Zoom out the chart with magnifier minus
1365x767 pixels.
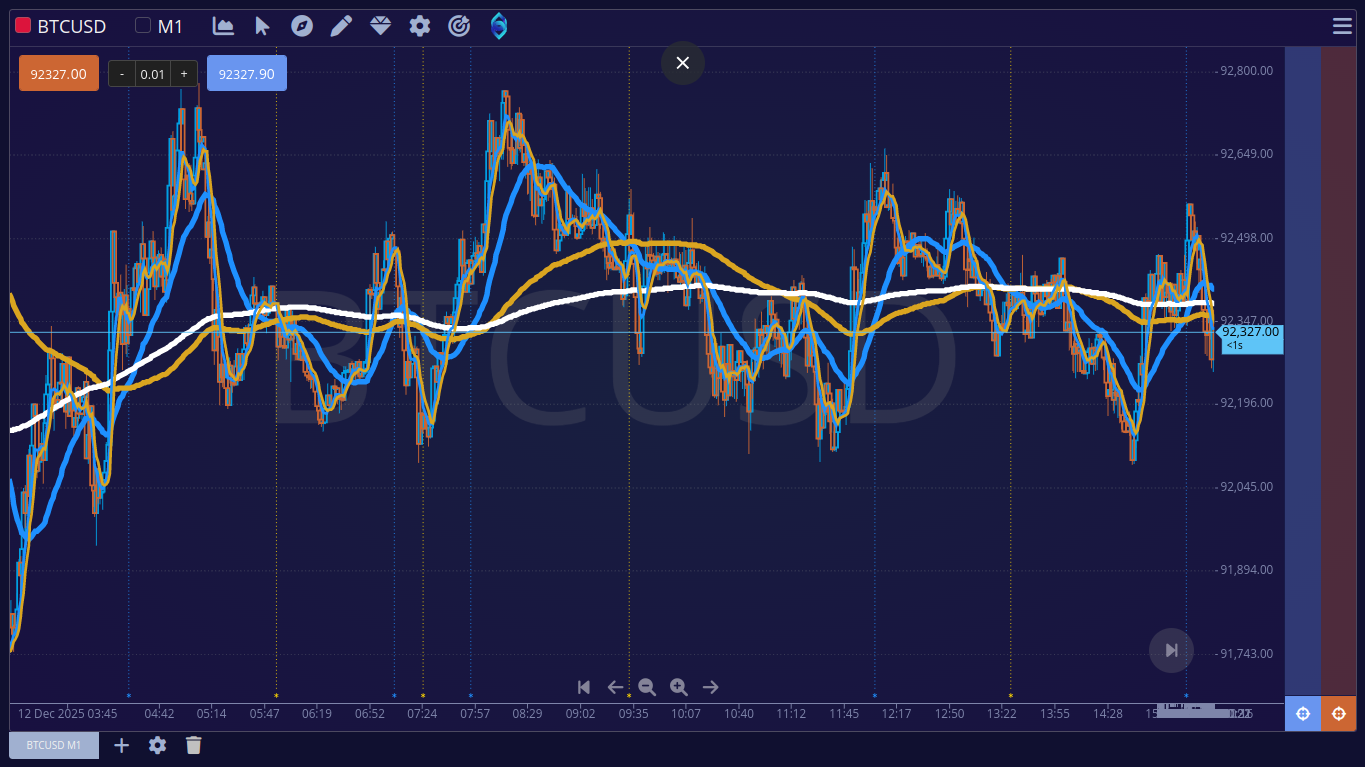647,687
